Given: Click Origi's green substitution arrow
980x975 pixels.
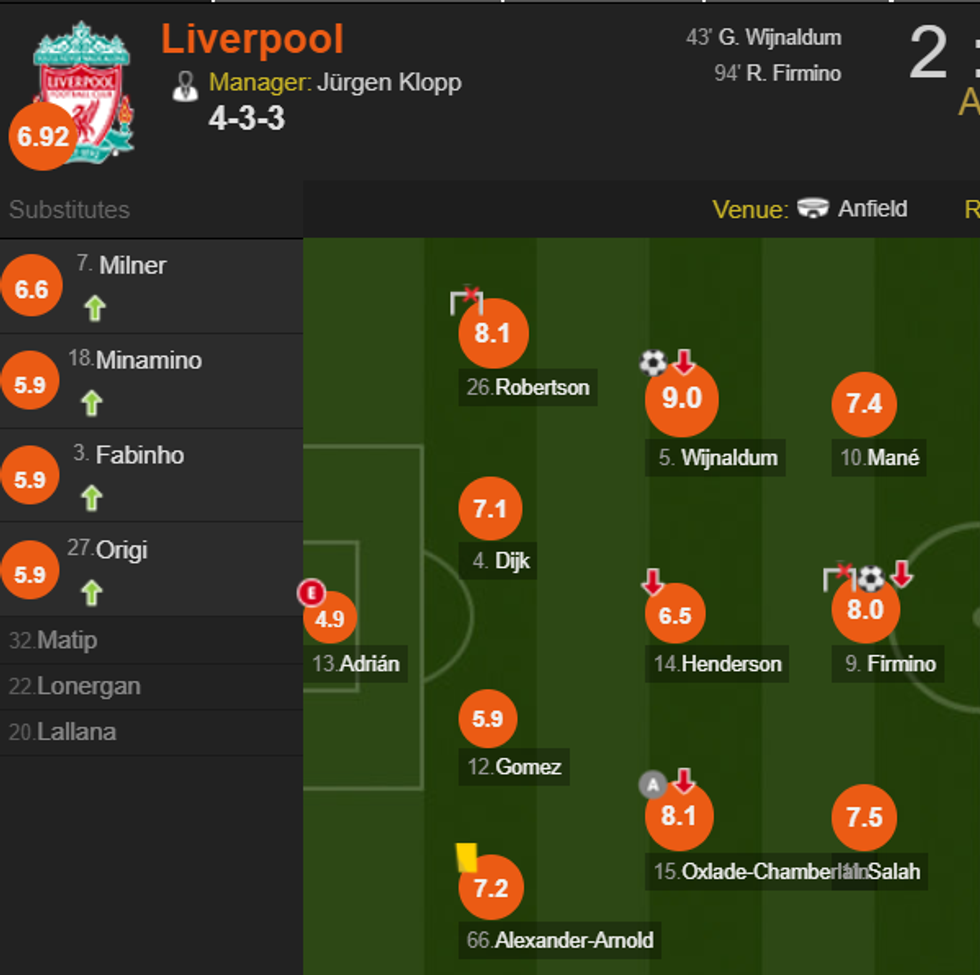Looking at the screenshot, I should point(92,593).
